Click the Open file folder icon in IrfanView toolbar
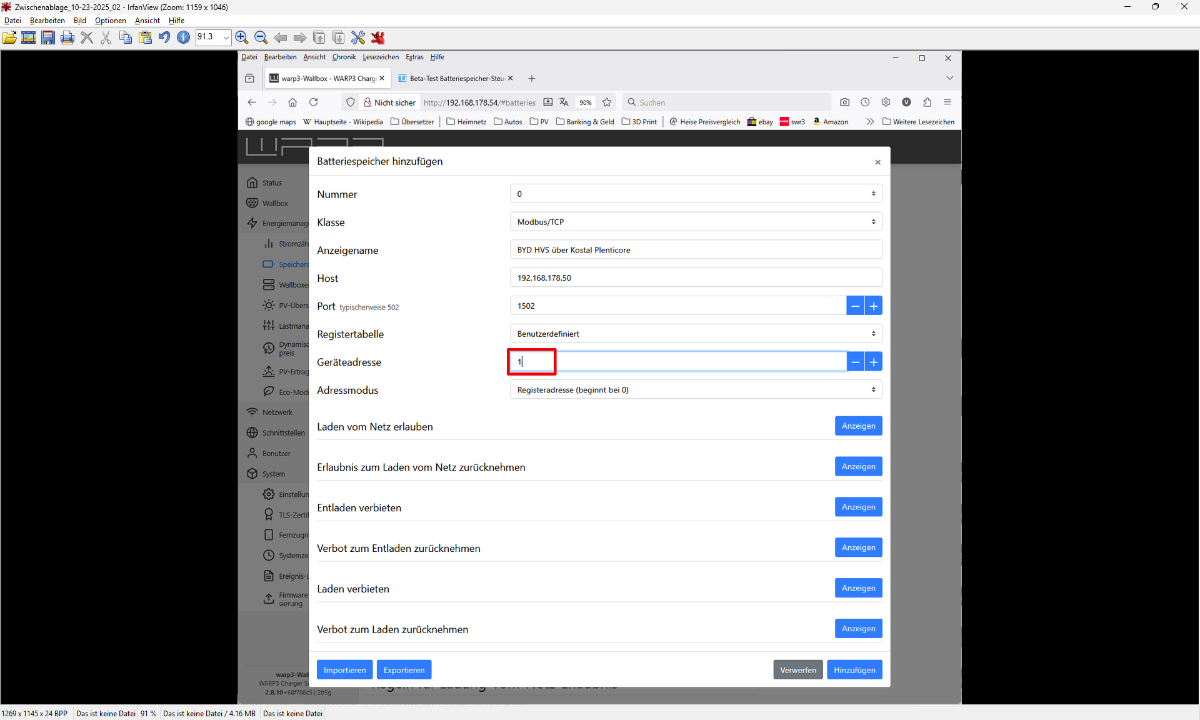 10,37
